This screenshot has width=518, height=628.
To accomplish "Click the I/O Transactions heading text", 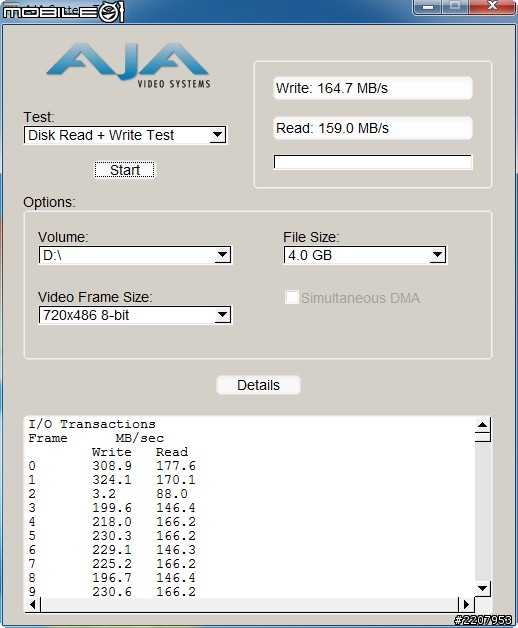I will 92,424.
